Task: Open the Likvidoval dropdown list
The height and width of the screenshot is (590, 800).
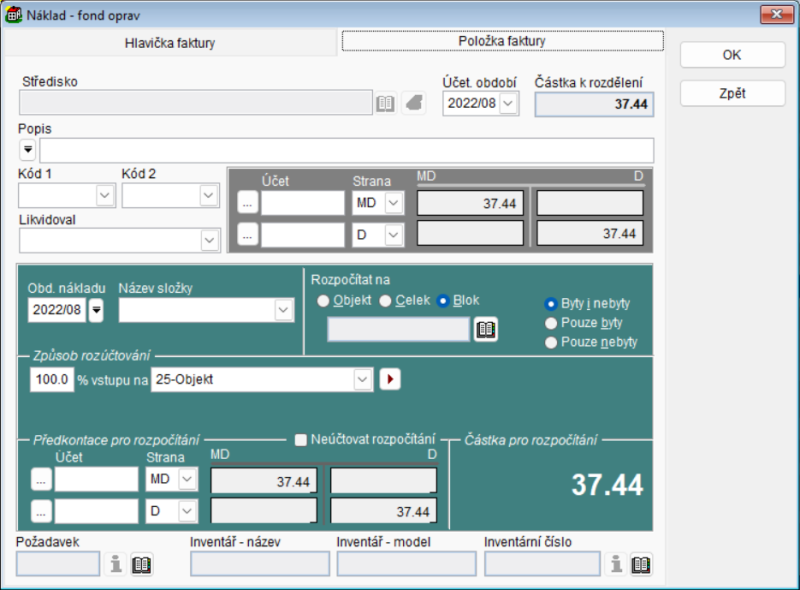Action: coord(210,240)
